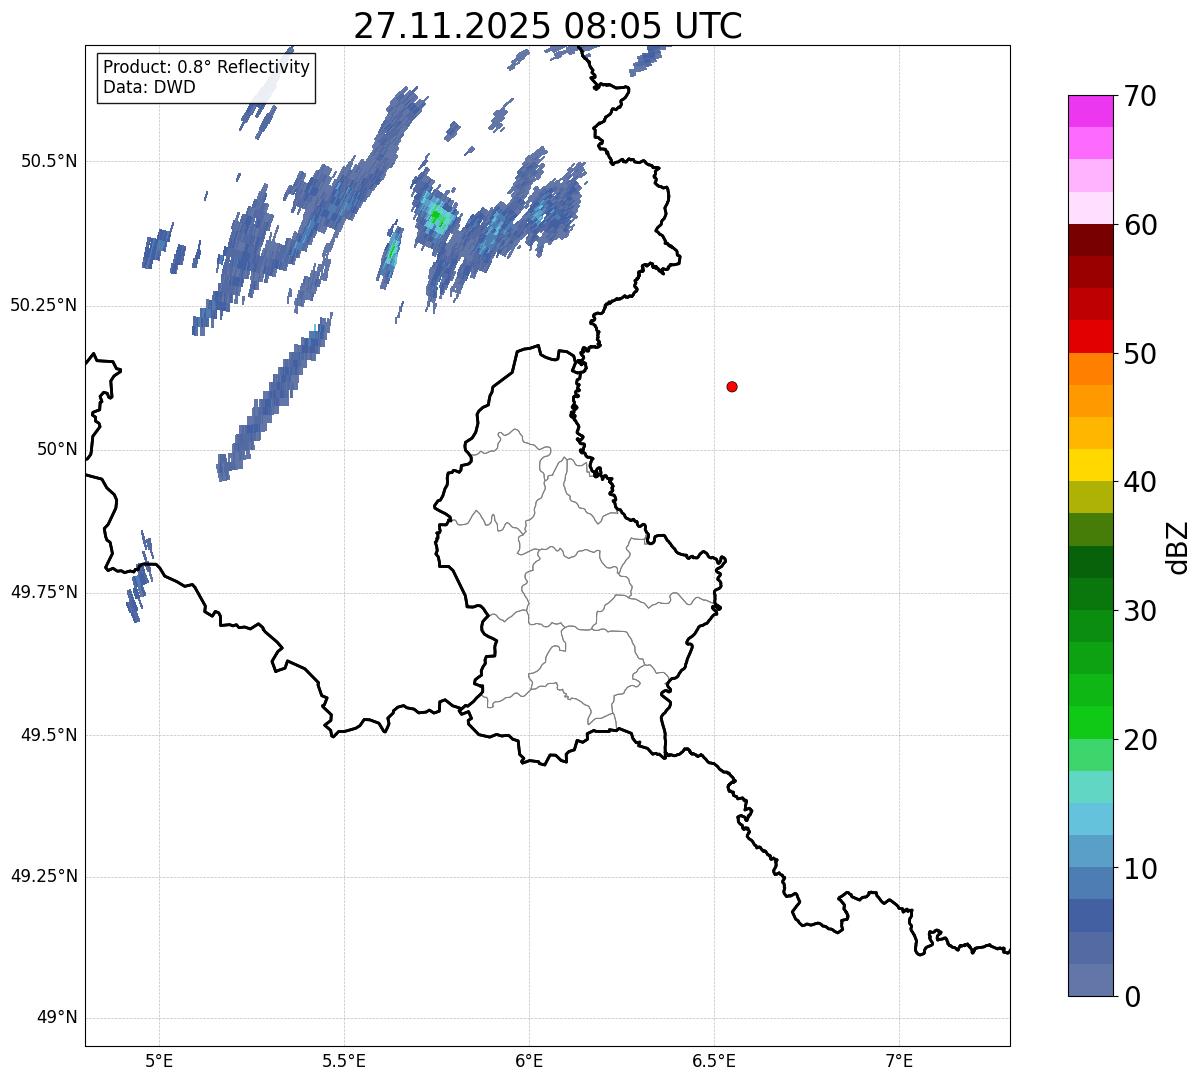
Task: Click the '49.75°N' latitude label
Action: point(44,592)
